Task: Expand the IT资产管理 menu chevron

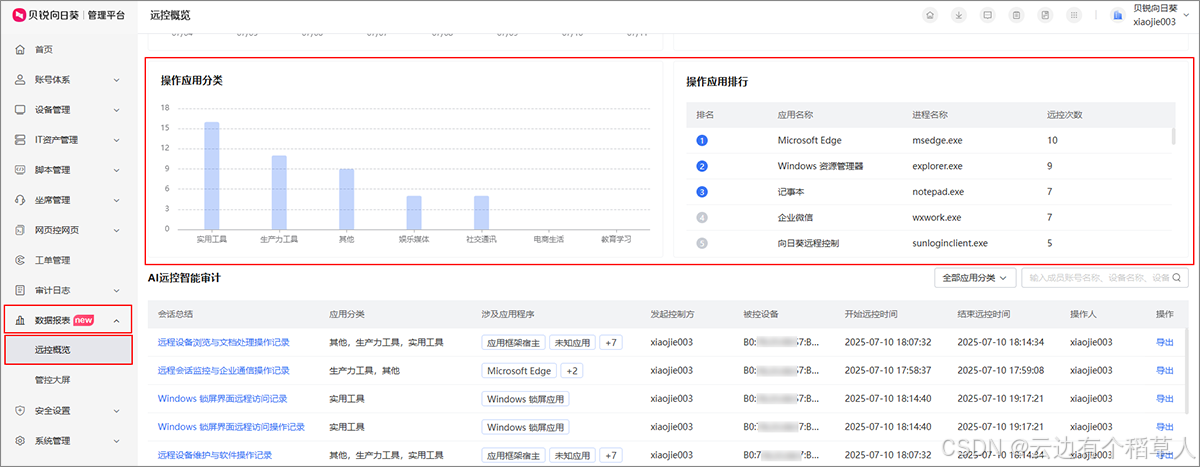Action: pos(116,139)
